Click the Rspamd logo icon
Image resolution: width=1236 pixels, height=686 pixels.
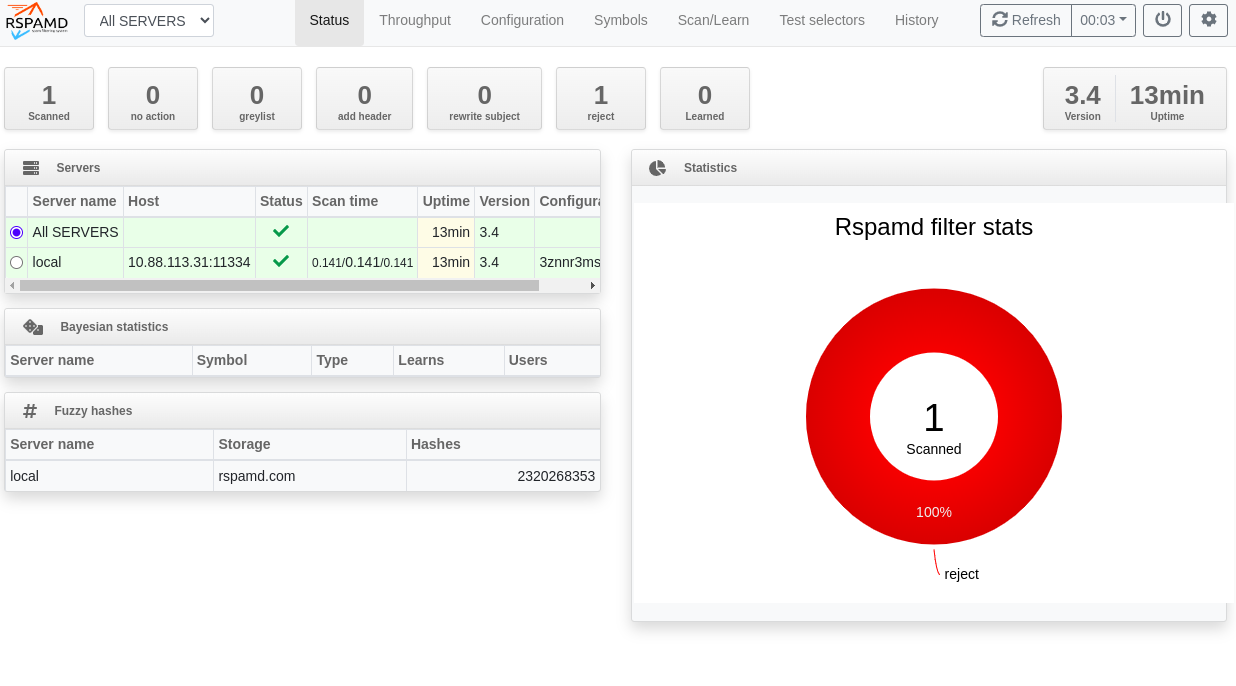pyautogui.click(x=37, y=21)
